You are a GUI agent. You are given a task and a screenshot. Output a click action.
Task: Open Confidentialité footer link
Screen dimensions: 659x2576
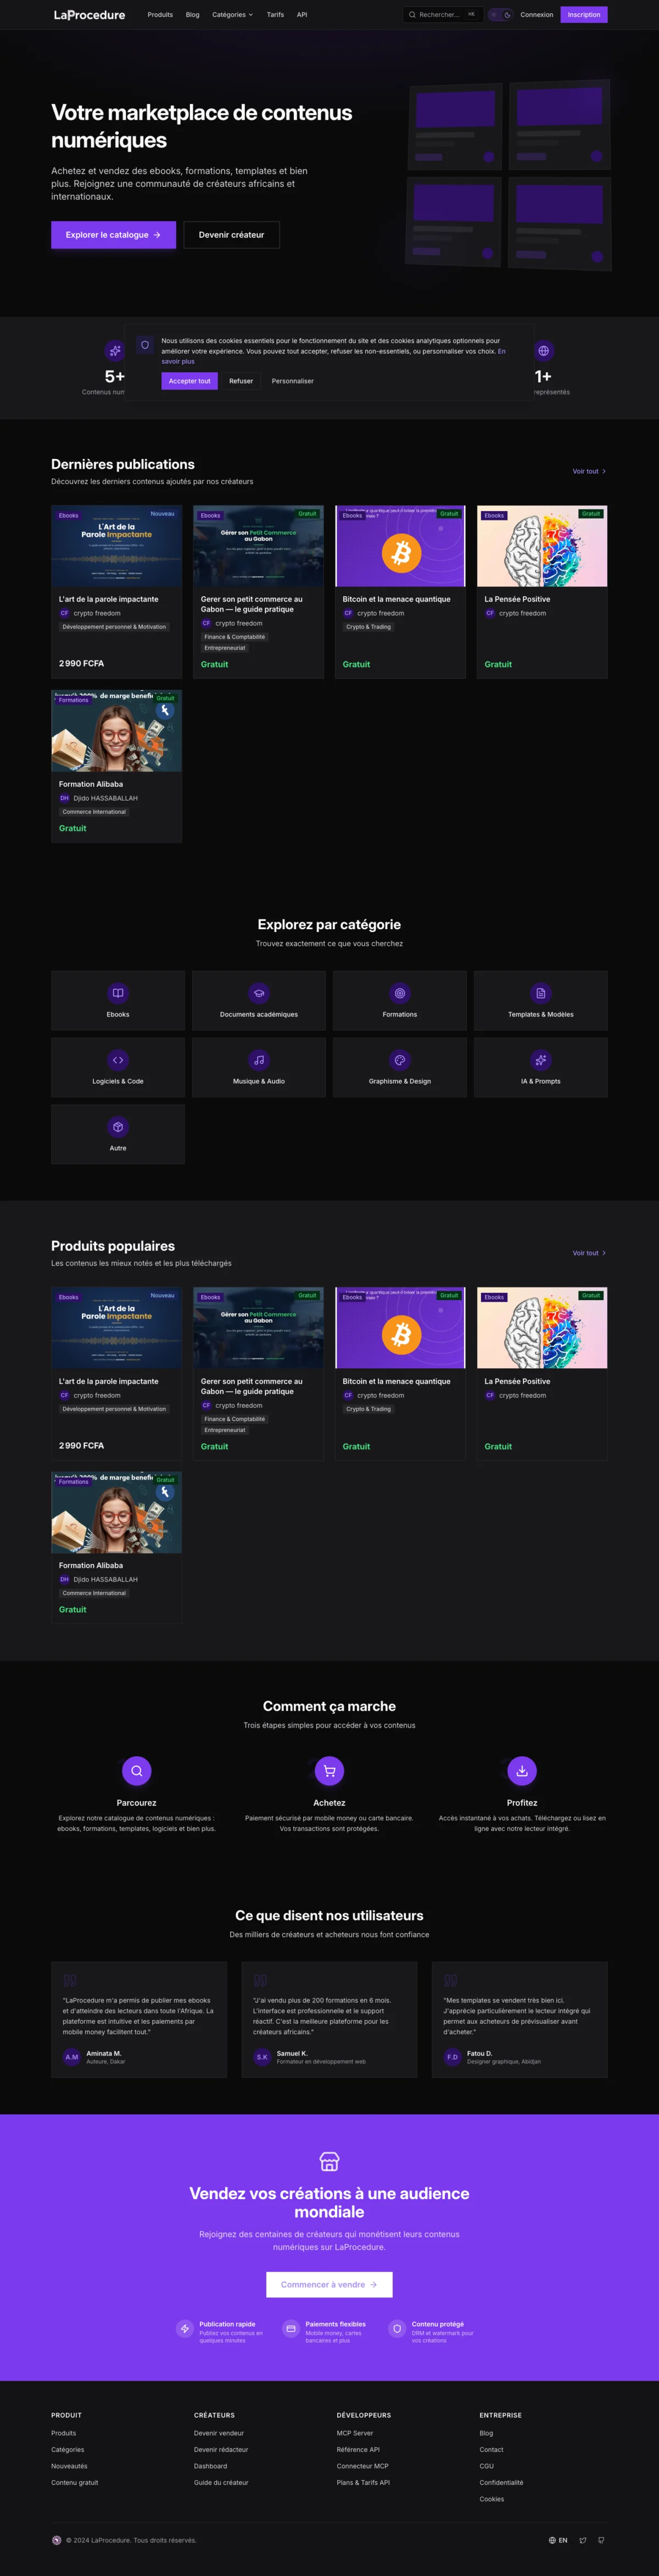click(501, 2482)
